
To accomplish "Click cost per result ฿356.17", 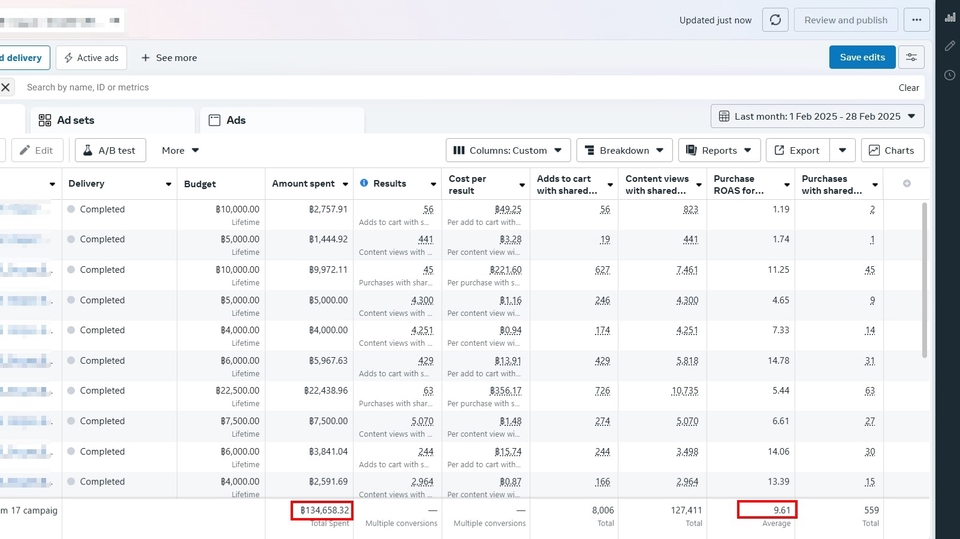I will click(505, 391).
